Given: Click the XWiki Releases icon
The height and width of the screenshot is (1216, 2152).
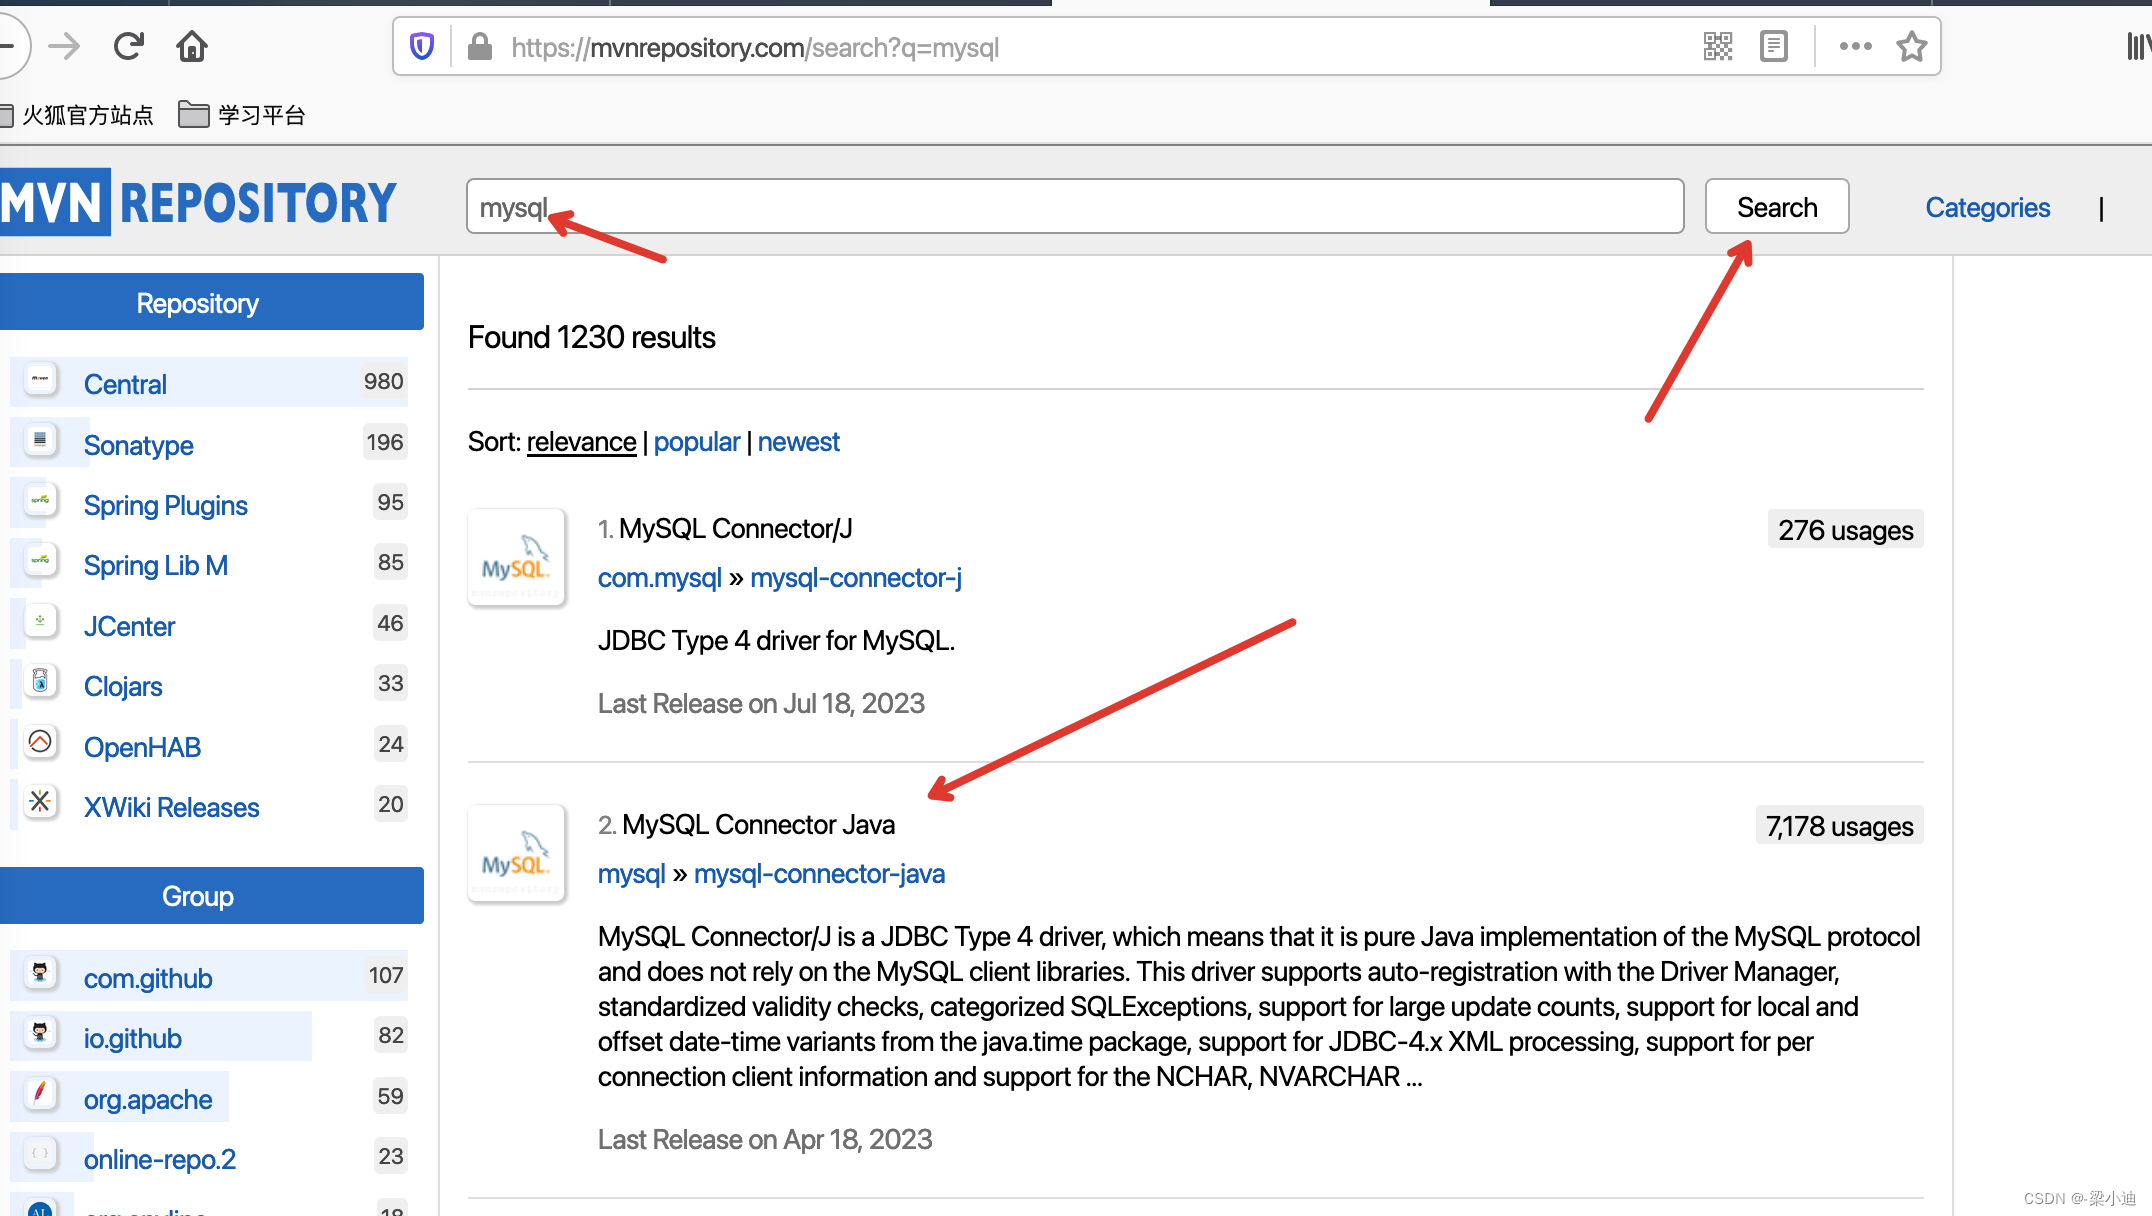Looking at the screenshot, I should (40, 802).
